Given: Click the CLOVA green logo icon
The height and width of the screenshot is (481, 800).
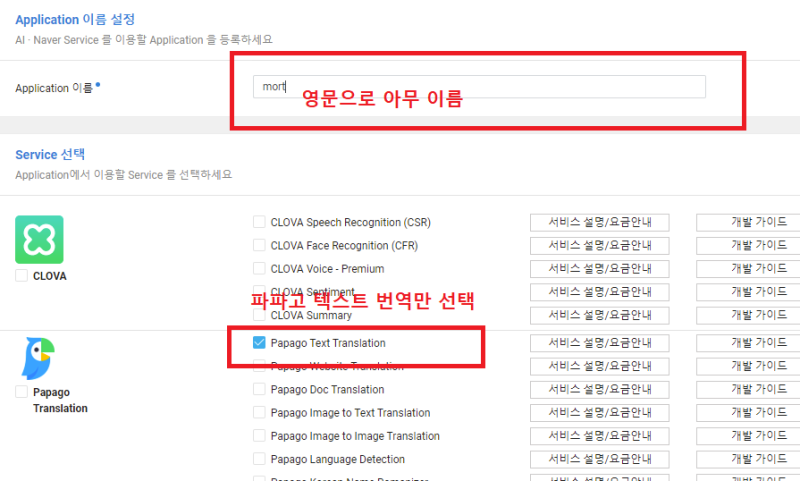Looking at the screenshot, I should (x=39, y=239).
